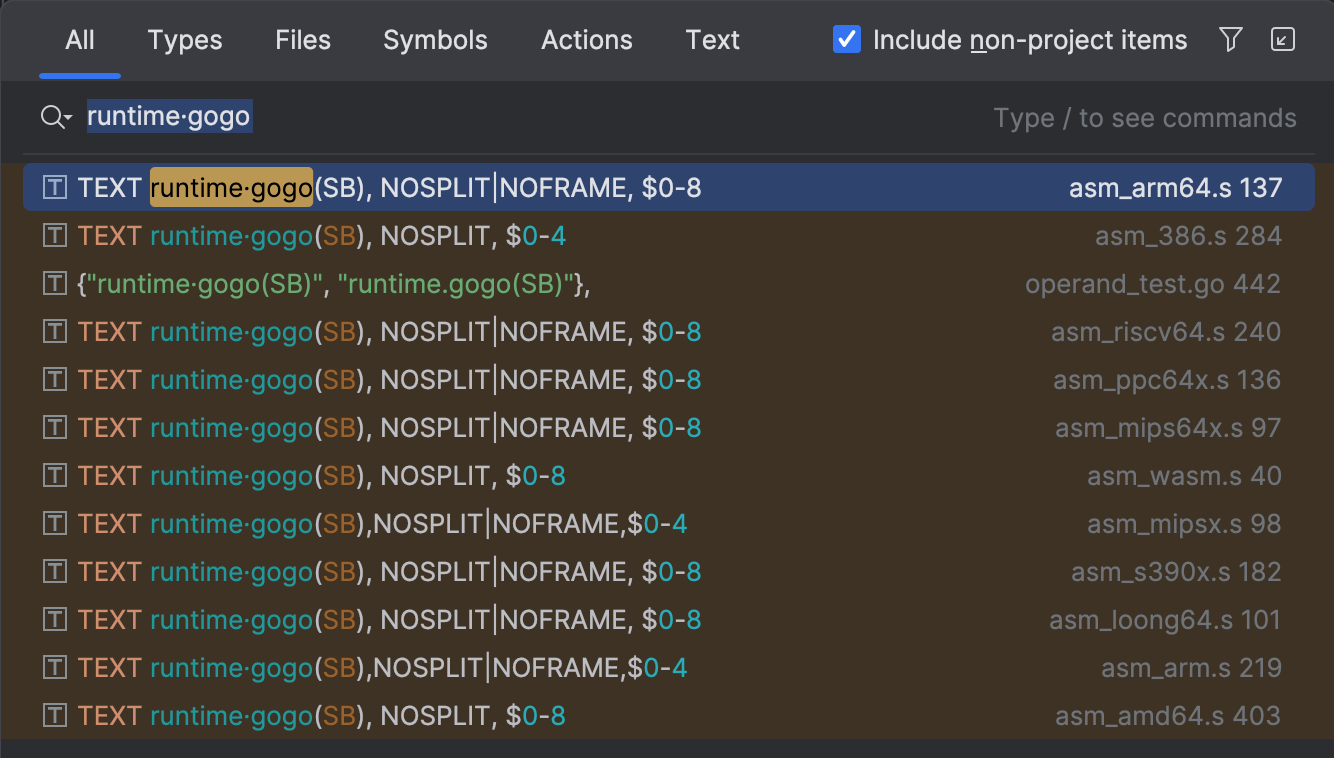The height and width of the screenshot is (758, 1334).
Task: Select the Text tab
Action: [712, 40]
